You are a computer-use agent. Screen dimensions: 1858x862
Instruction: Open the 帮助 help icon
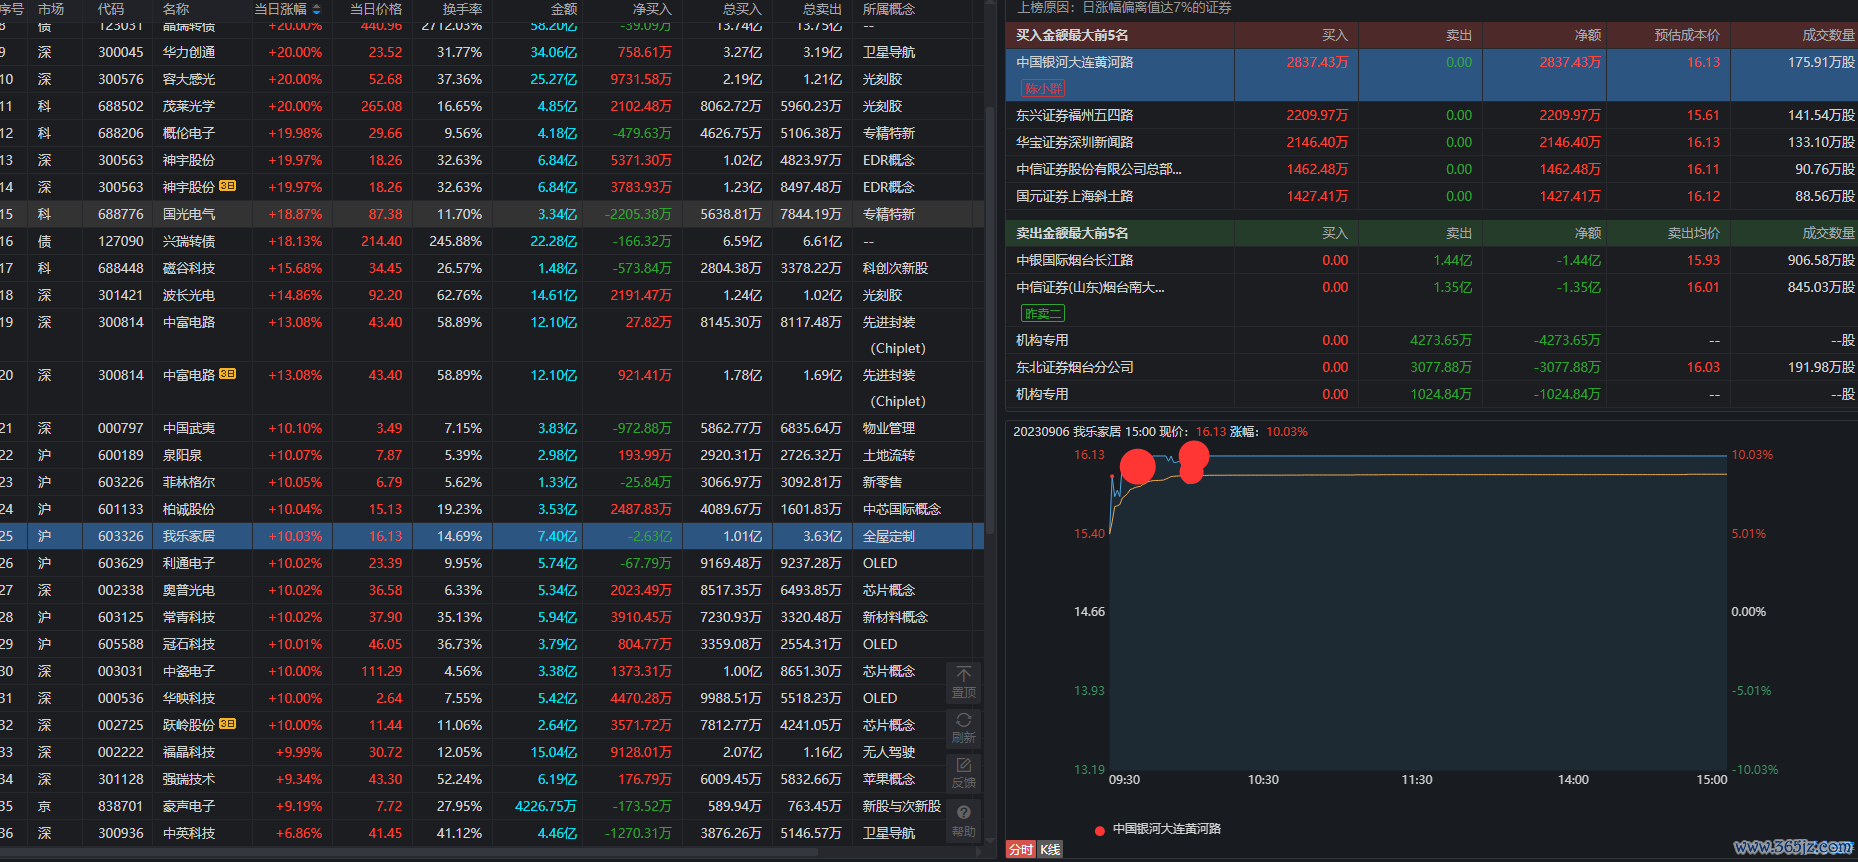964,820
